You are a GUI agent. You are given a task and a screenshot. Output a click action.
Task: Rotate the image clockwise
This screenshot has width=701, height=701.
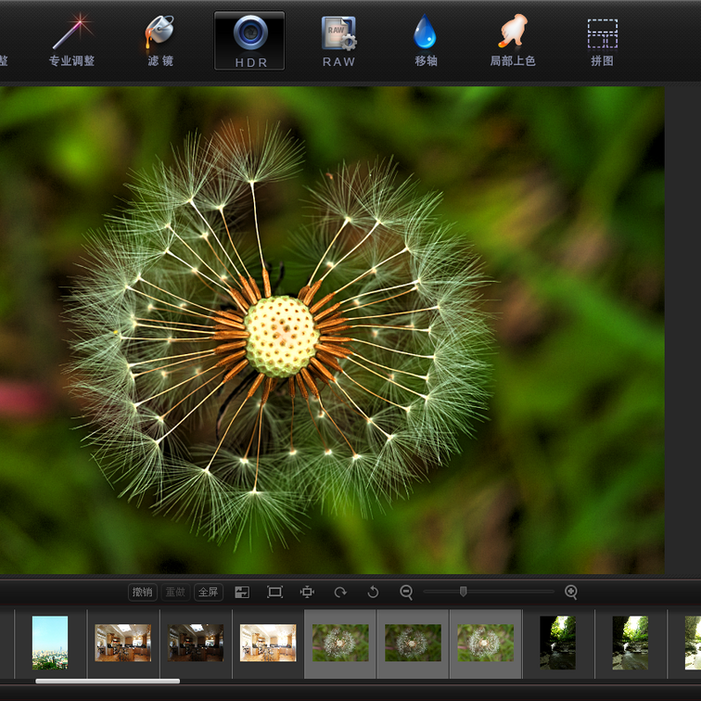pos(340,592)
